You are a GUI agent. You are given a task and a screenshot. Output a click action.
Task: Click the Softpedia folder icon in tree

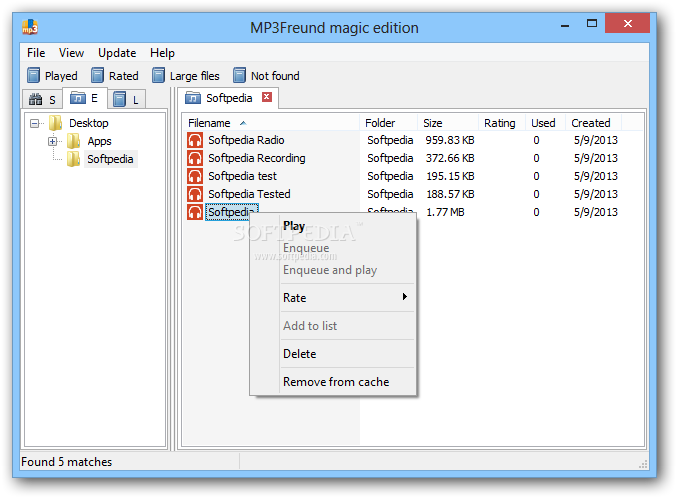pos(74,159)
